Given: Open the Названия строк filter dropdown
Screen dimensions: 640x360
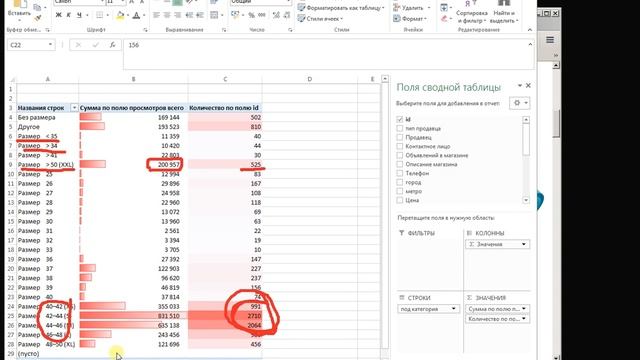Looking at the screenshot, I should [74, 108].
